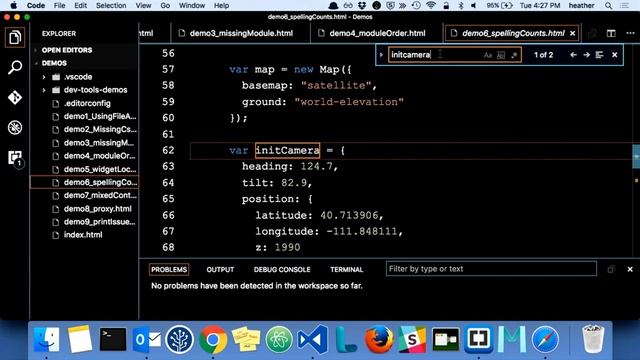
Task: Open demo9_printIssue file
Action: pyautogui.click(x=99, y=222)
